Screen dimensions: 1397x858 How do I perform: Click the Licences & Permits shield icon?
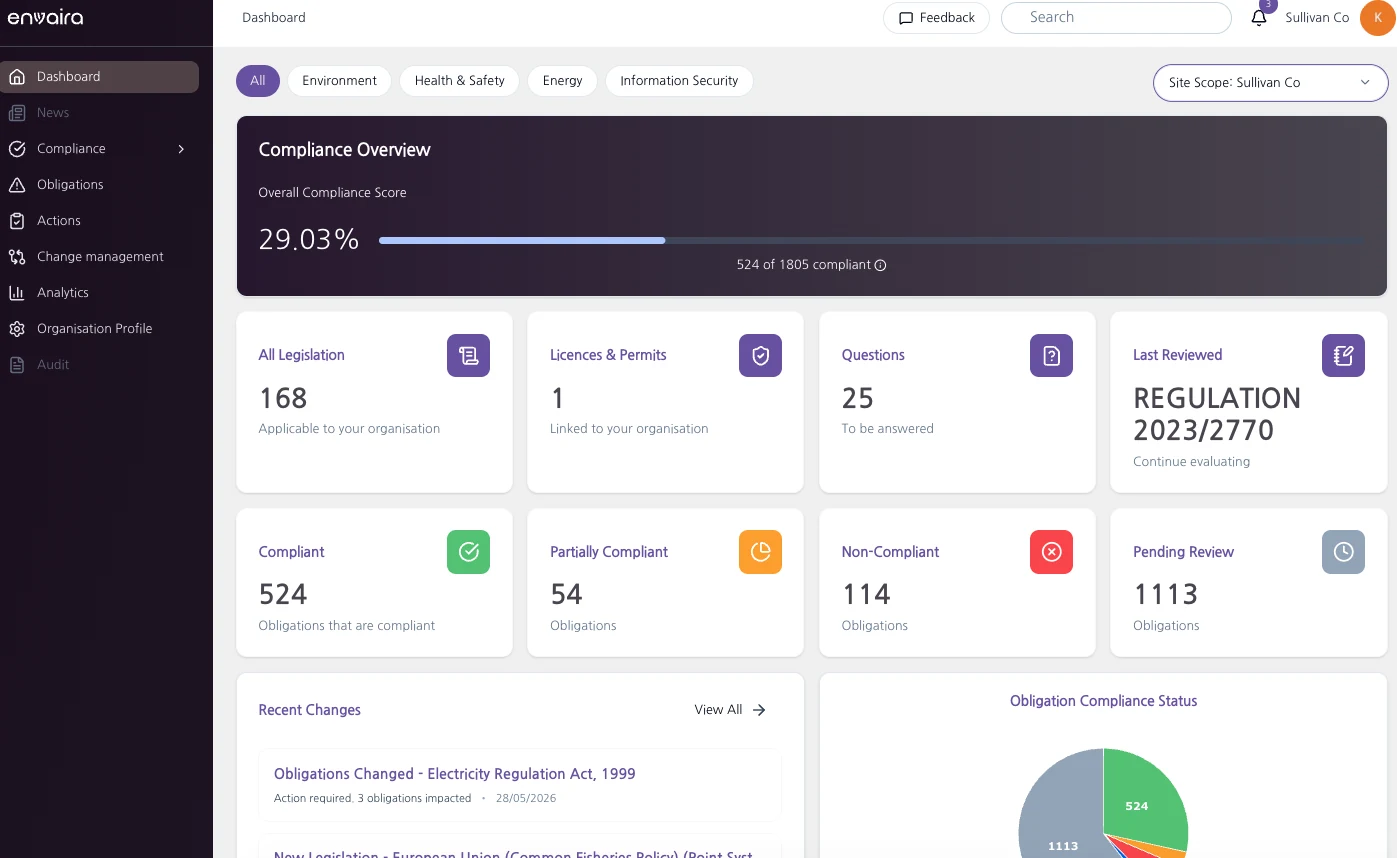point(760,355)
